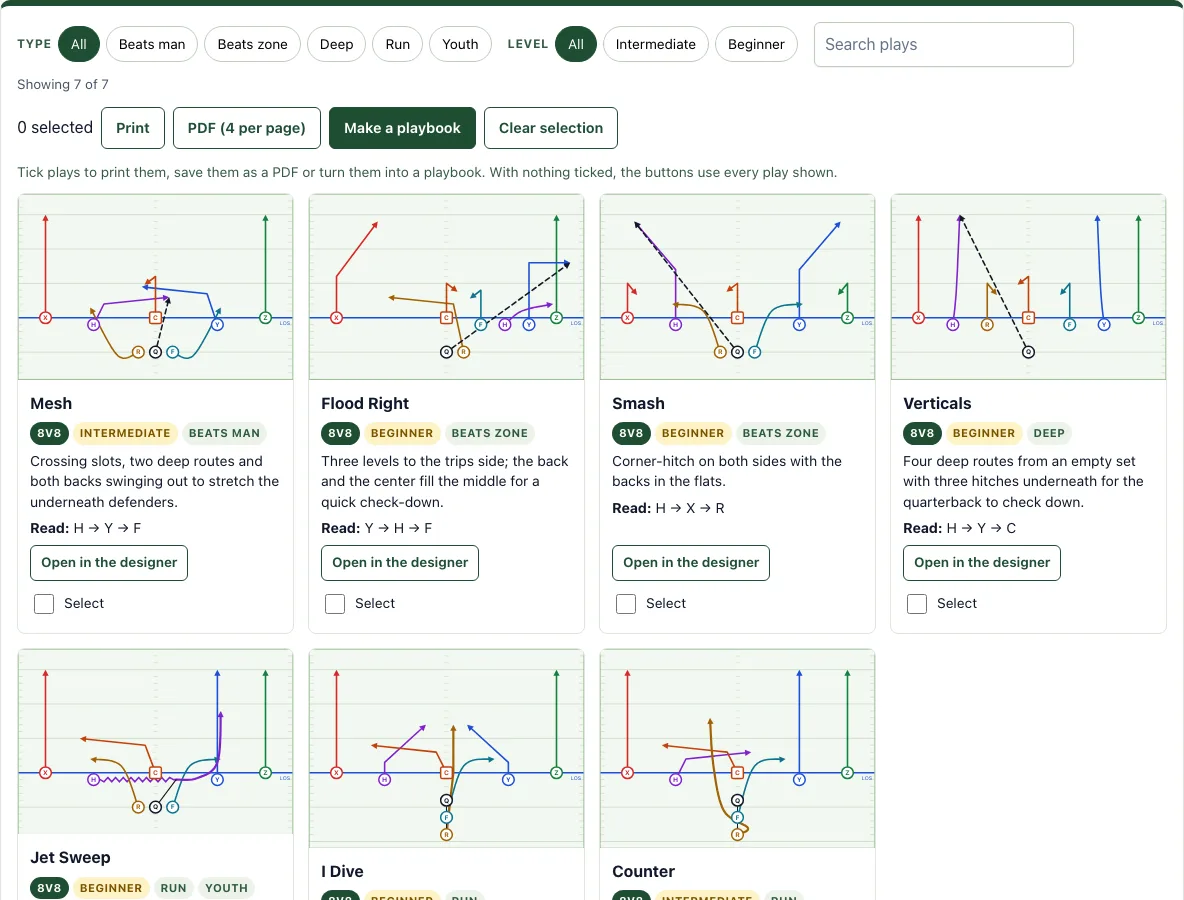The image size is (1184, 900).
Task: Tick the Select checkbox for Mesh
Action: 44,604
